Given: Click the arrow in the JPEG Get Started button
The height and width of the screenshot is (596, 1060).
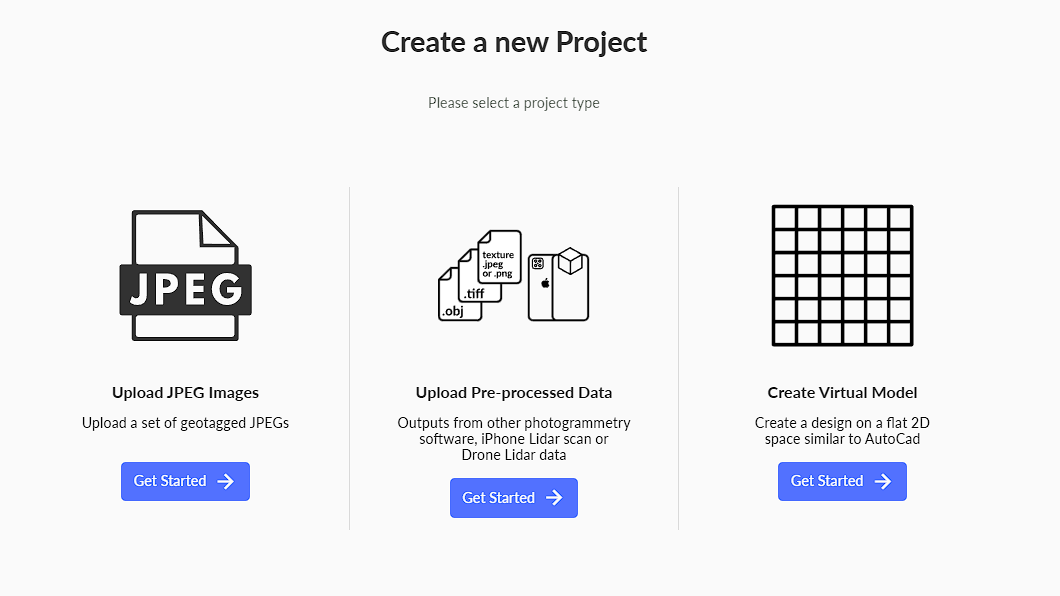Looking at the screenshot, I should (x=226, y=481).
